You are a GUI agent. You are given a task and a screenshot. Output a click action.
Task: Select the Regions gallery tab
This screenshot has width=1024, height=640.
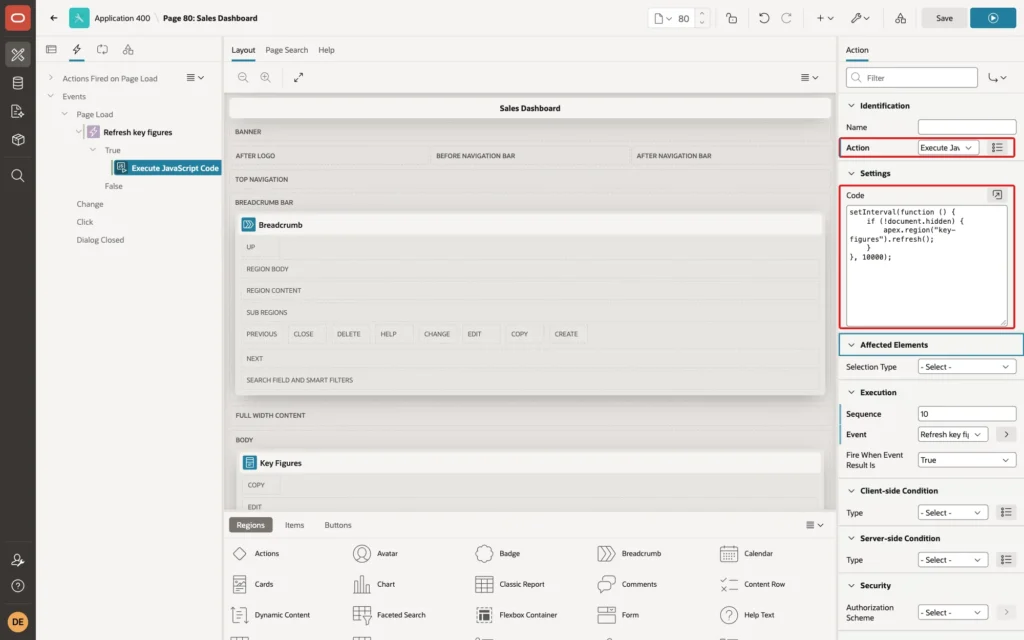click(250, 525)
